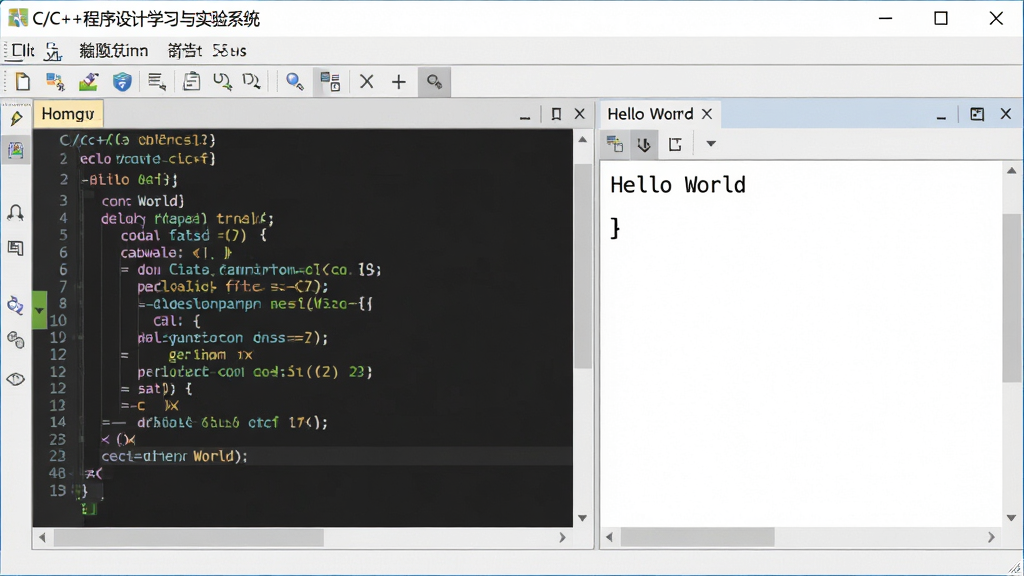Image resolution: width=1024 pixels, height=576 pixels.
Task: Click the code line containing 'cal: {'
Action: pyautogui.click(x=176, y=321)
